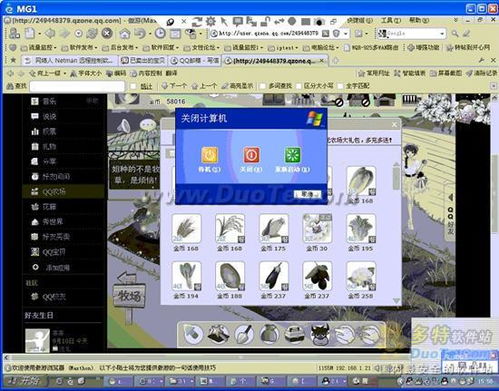Expand the address bar dropdown arrow
The image size is (499, 391).
(x=346, y=34)
